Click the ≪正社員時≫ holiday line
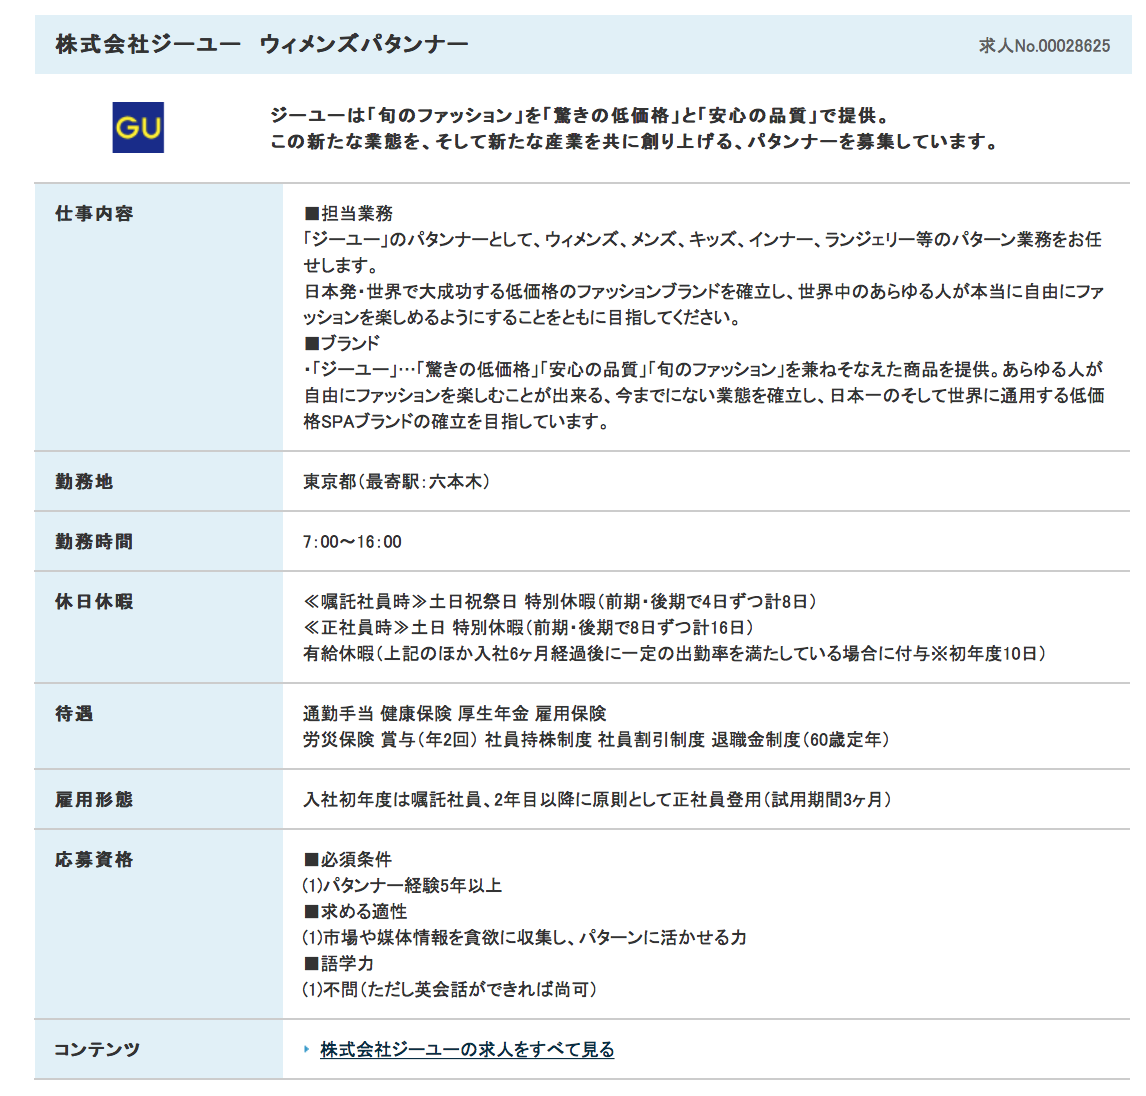Viewport: 1146px width, 1096px height. (528, 628)
